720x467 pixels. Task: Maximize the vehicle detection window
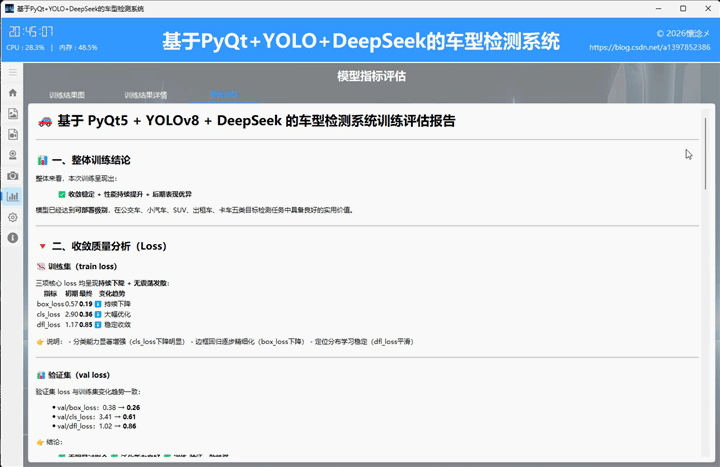pos(683,9)
